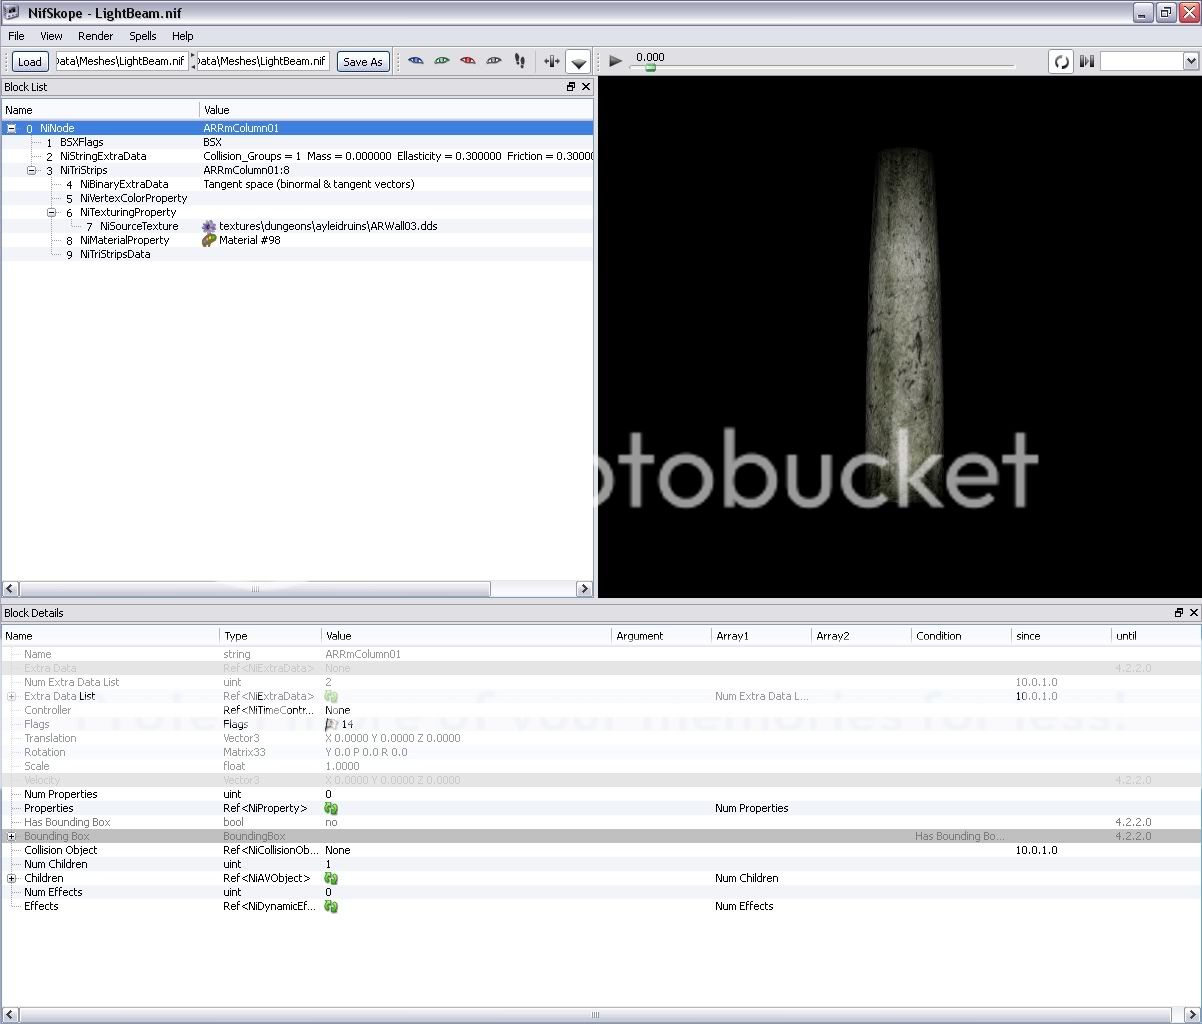Open the animation sequence dropdown
The height and width of the screenshot is (1024, 1202).
1148,61
